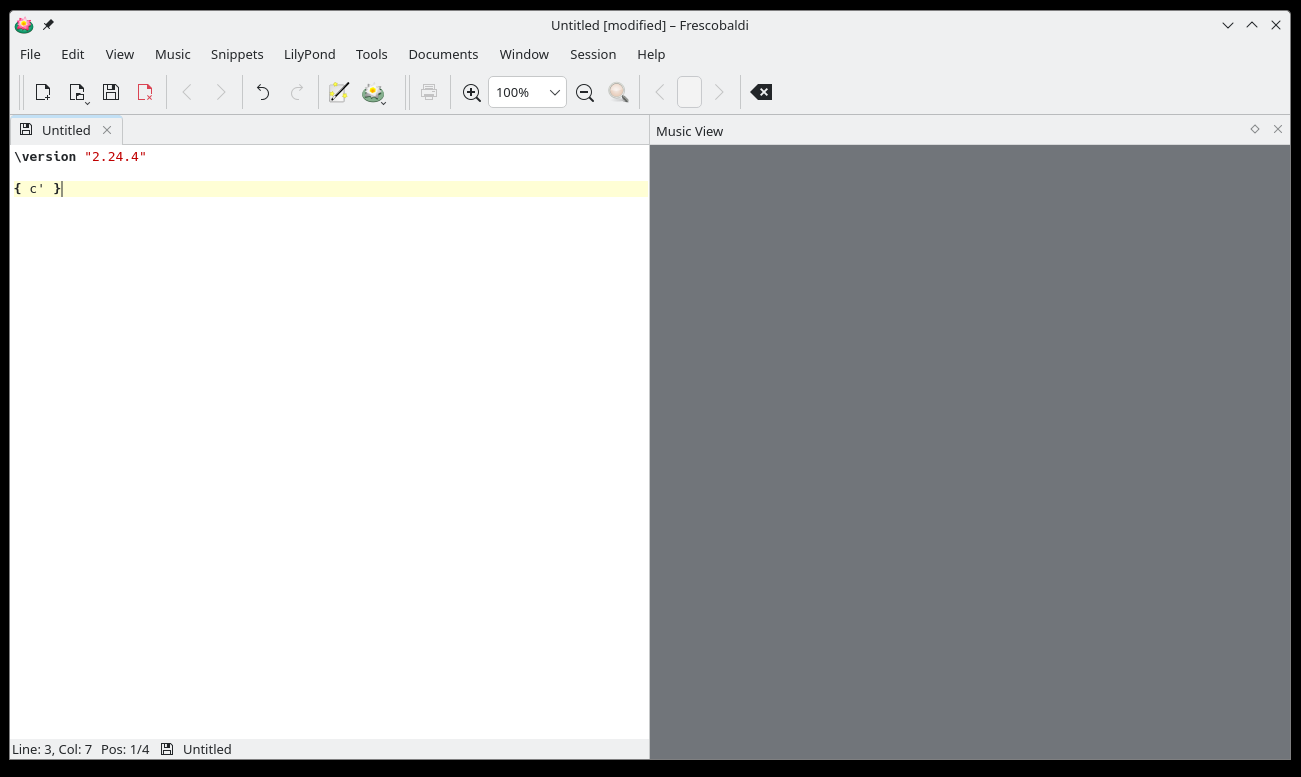
Task: Zoom in on the music view
Action: pos(472,92)
